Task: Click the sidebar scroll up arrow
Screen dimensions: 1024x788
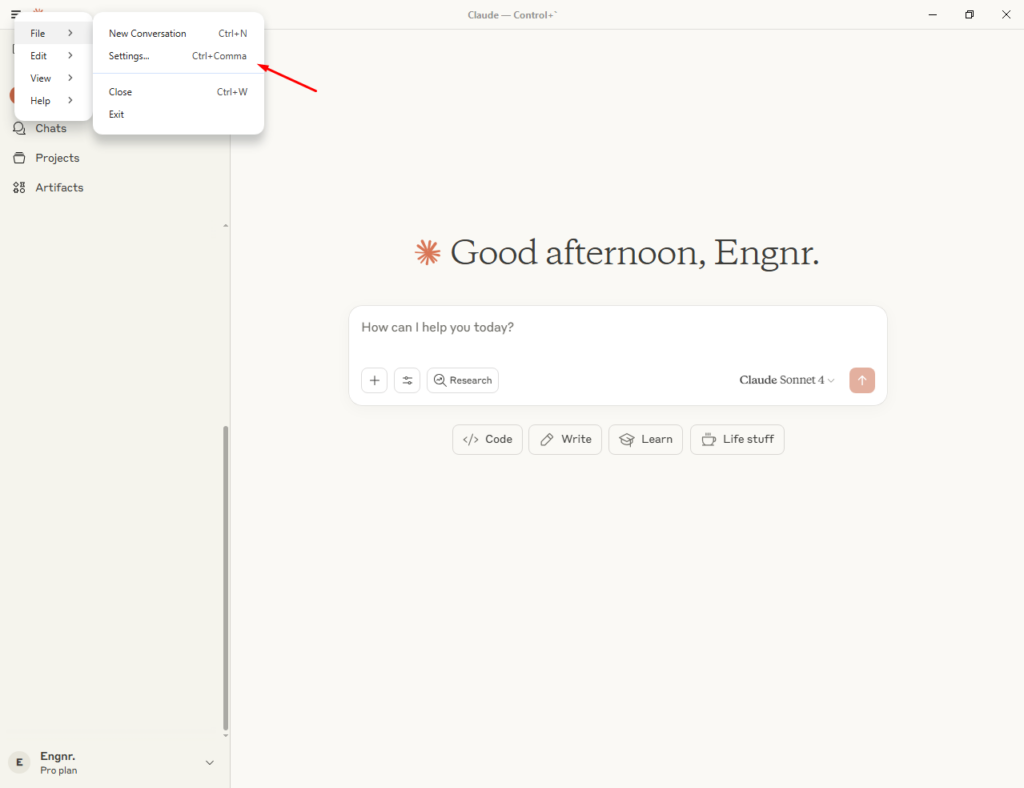Action: click(x=225, y=226)
